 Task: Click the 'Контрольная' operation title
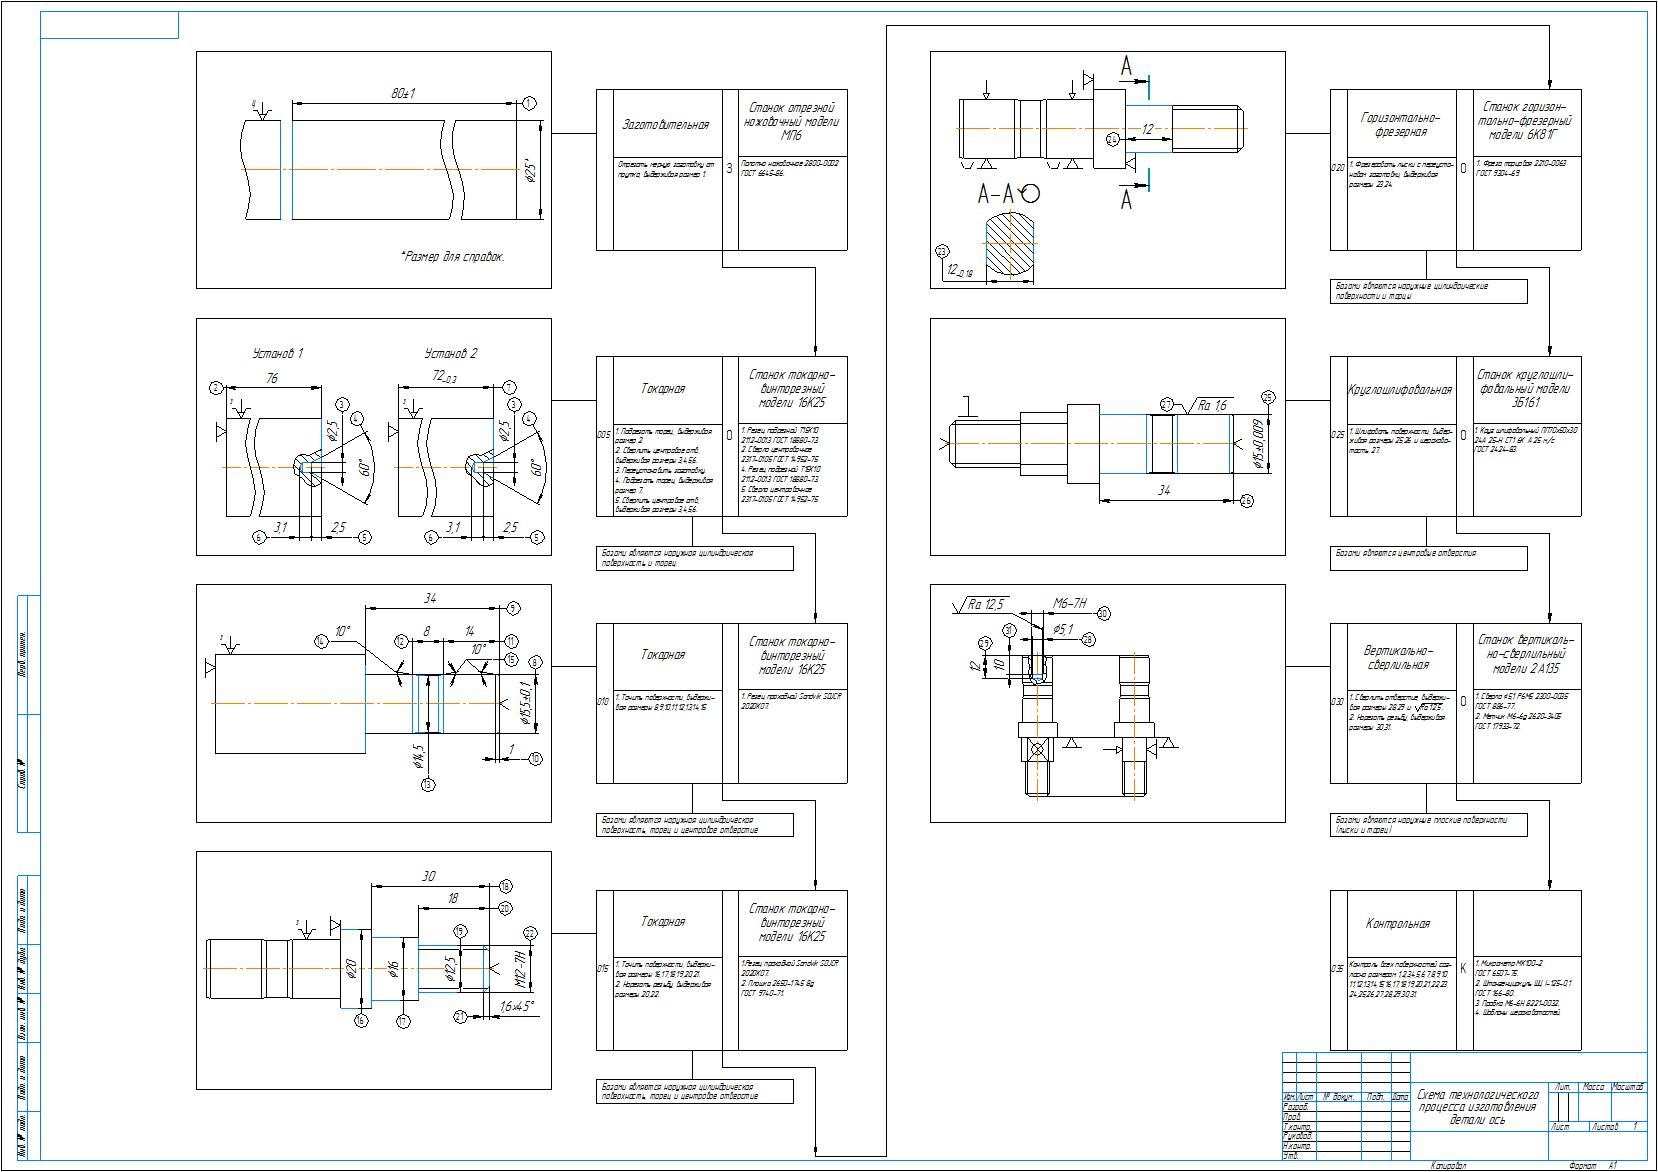point(1398,924)
